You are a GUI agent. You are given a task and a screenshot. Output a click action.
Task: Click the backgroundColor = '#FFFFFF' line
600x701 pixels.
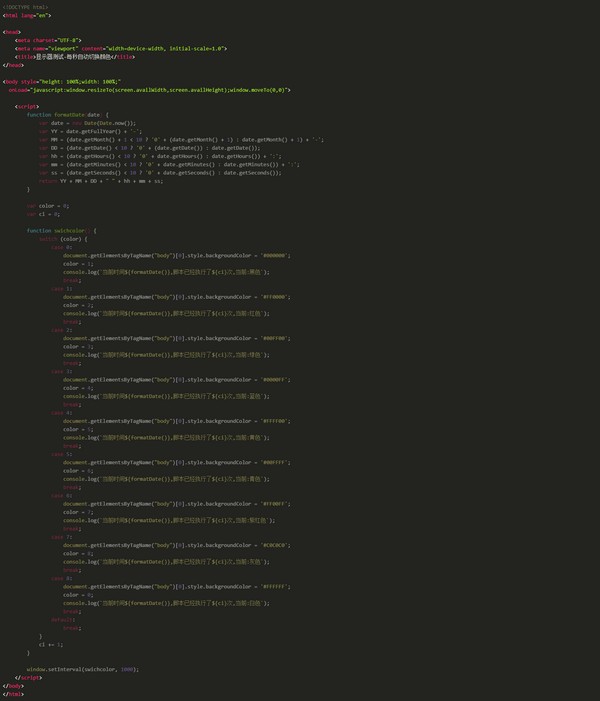tap(177, 587)
